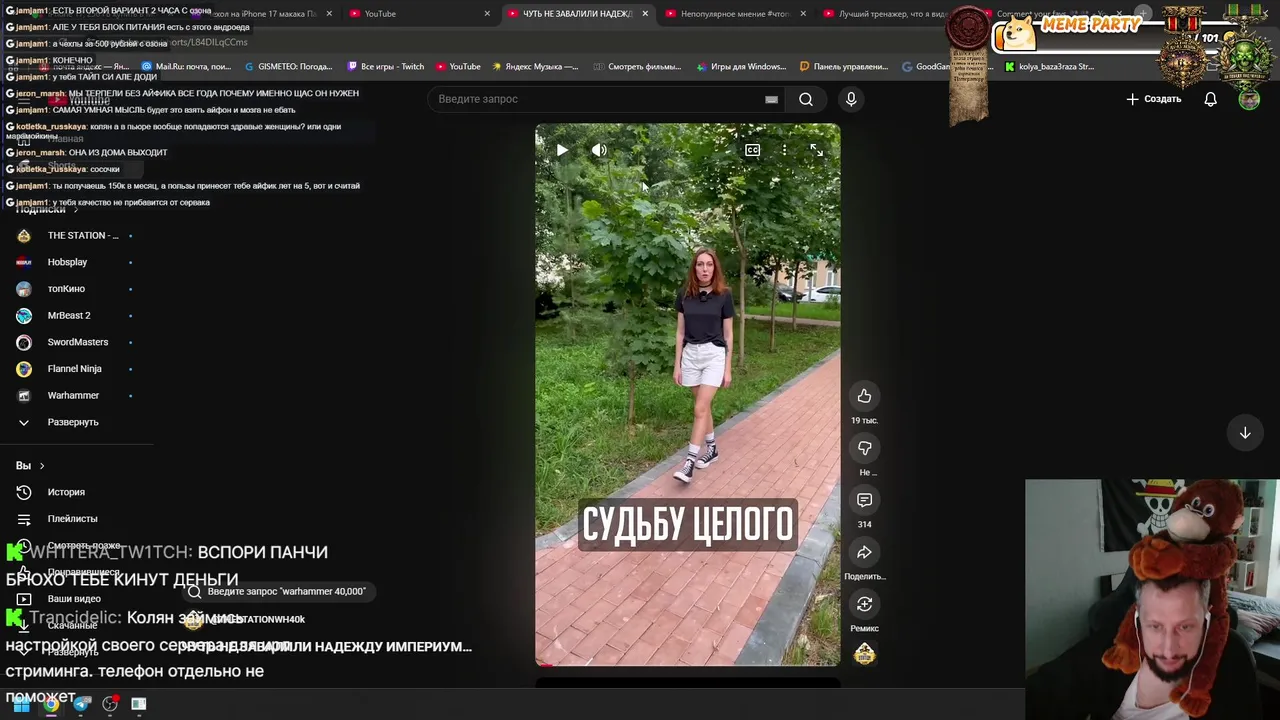Open Chrome from the taskbar

[51, 704]
